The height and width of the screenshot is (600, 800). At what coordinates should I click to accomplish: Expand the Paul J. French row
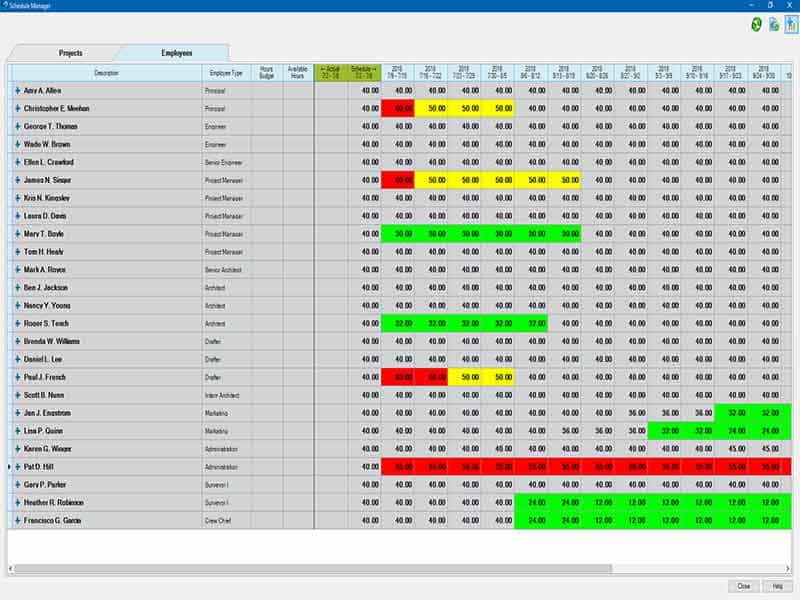coord(17,378)
